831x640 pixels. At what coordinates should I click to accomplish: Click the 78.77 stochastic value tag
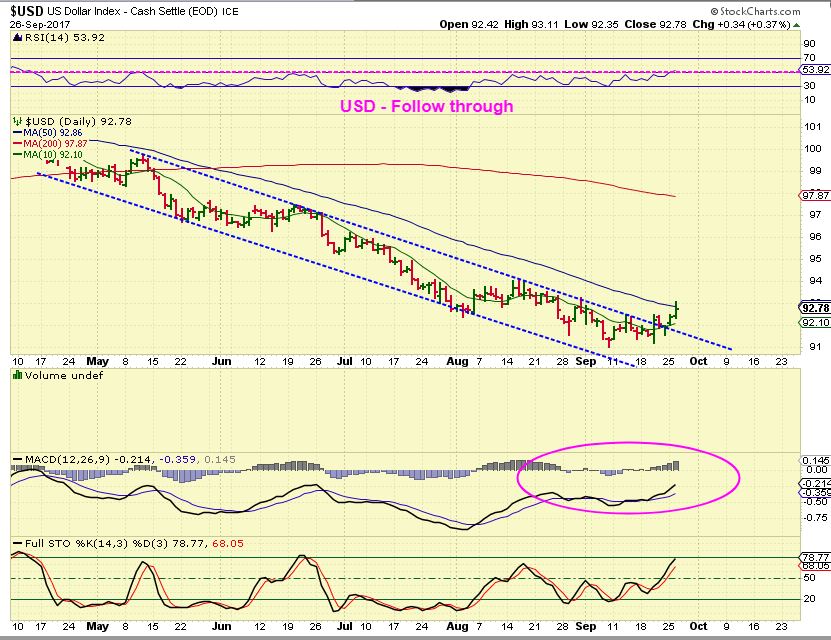815,557
